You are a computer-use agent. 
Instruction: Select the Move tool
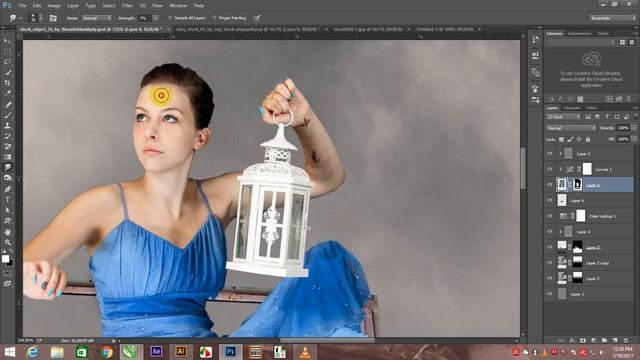coord(7,41)
